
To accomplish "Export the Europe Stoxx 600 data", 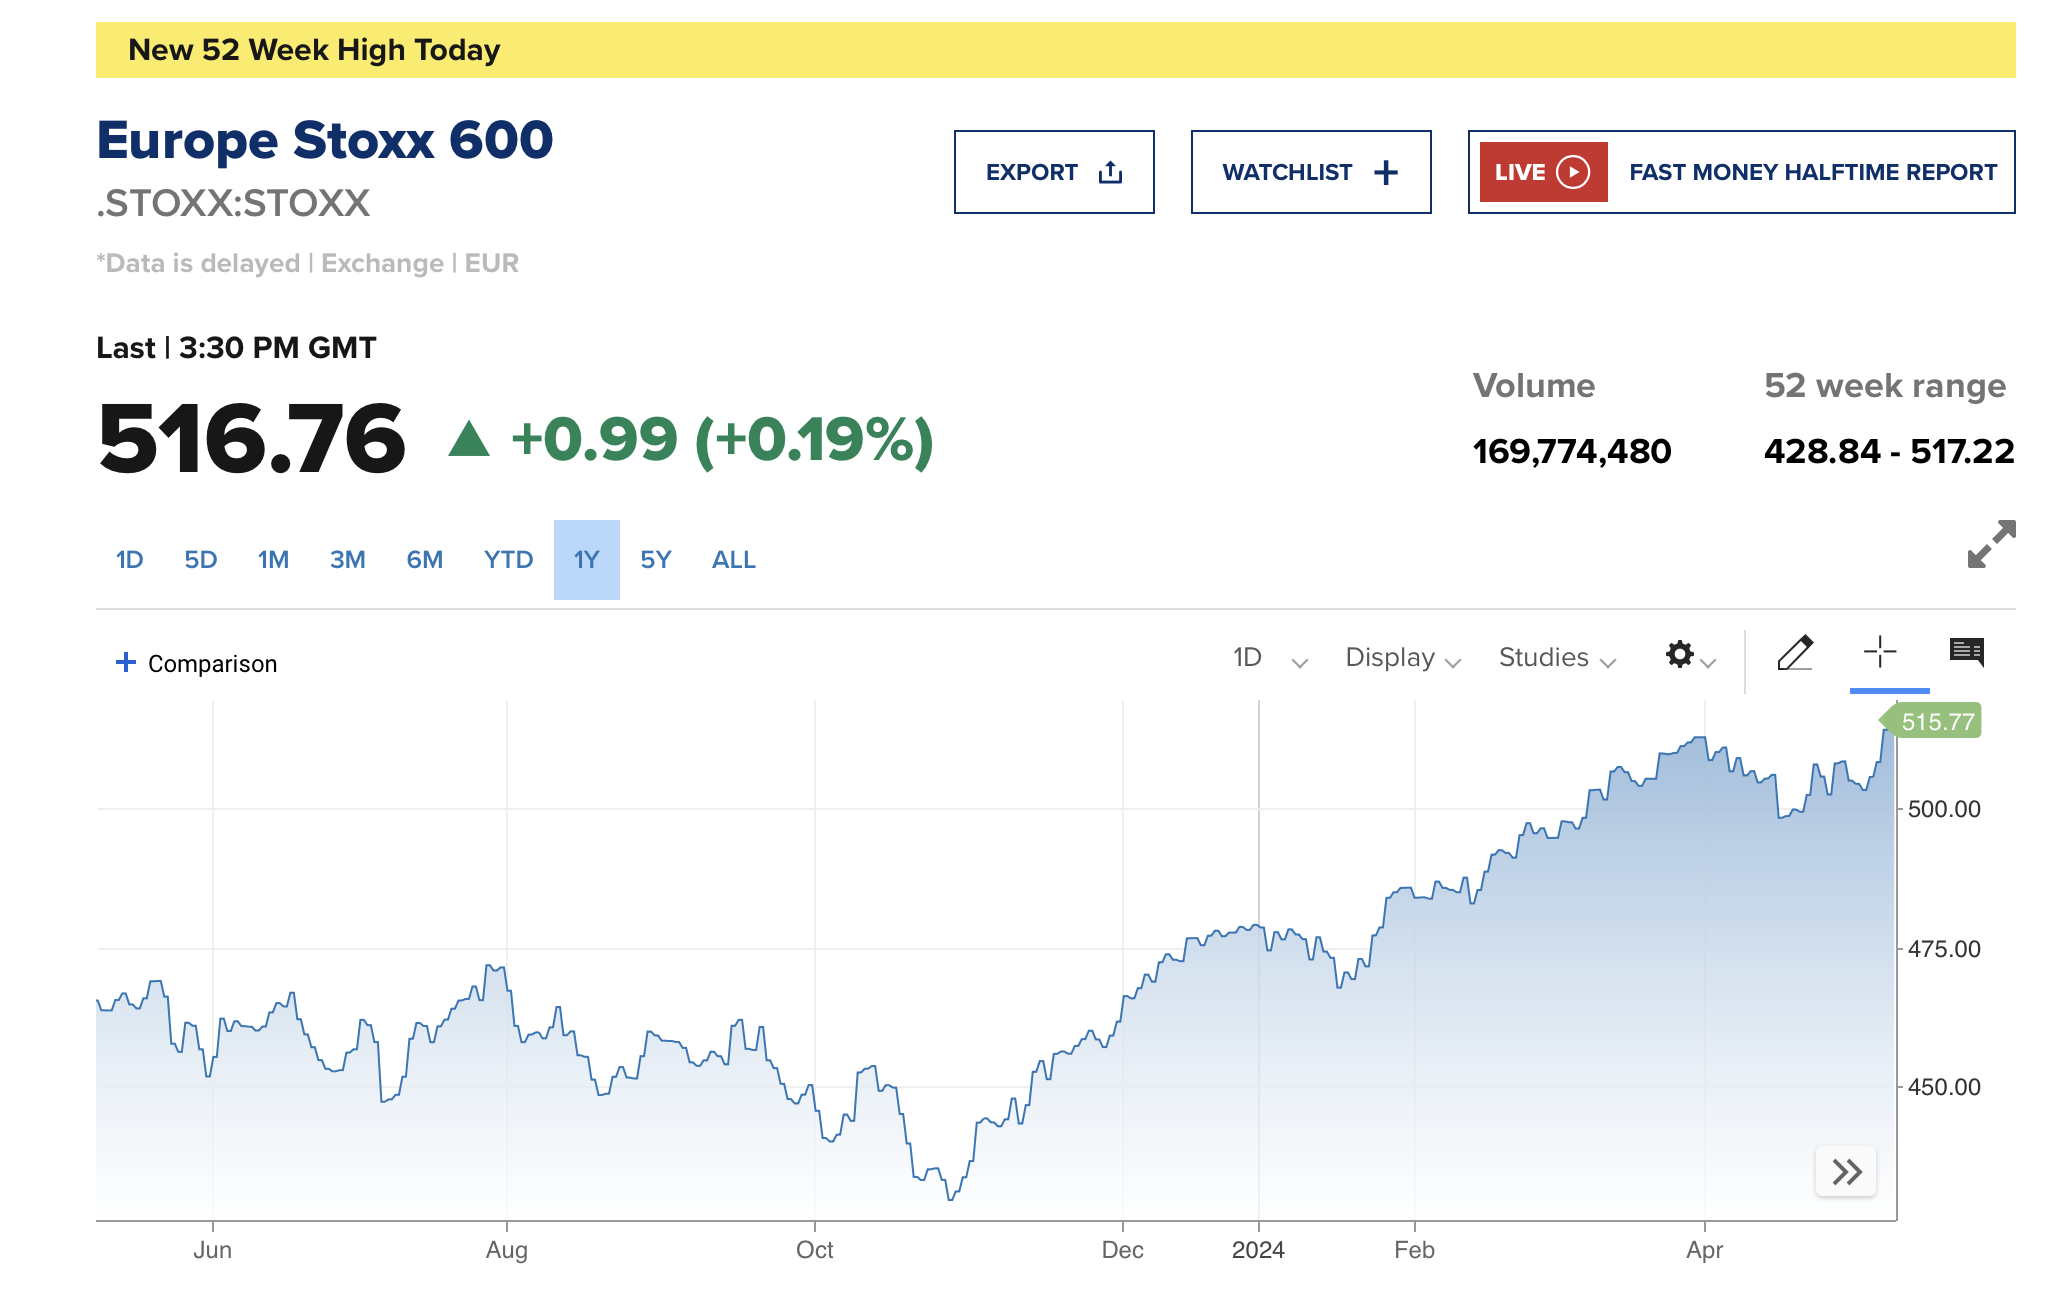I will click(x=1054, y=172).
